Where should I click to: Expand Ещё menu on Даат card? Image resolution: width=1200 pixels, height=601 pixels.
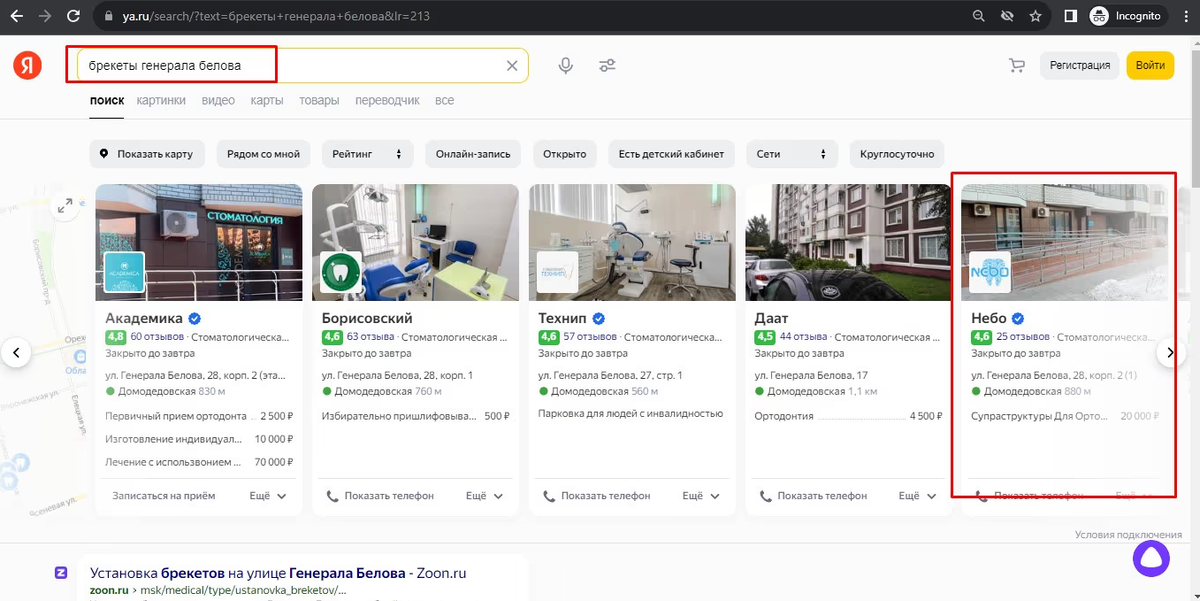[x=918, y=495]
